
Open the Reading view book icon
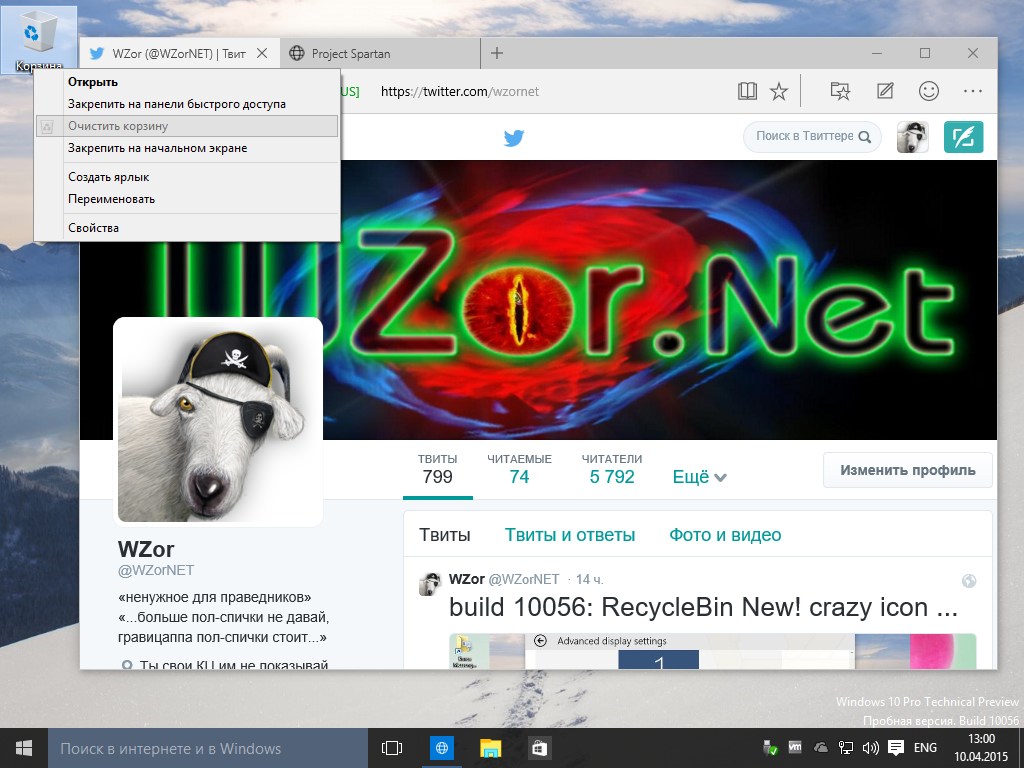[x=747, y=91]
